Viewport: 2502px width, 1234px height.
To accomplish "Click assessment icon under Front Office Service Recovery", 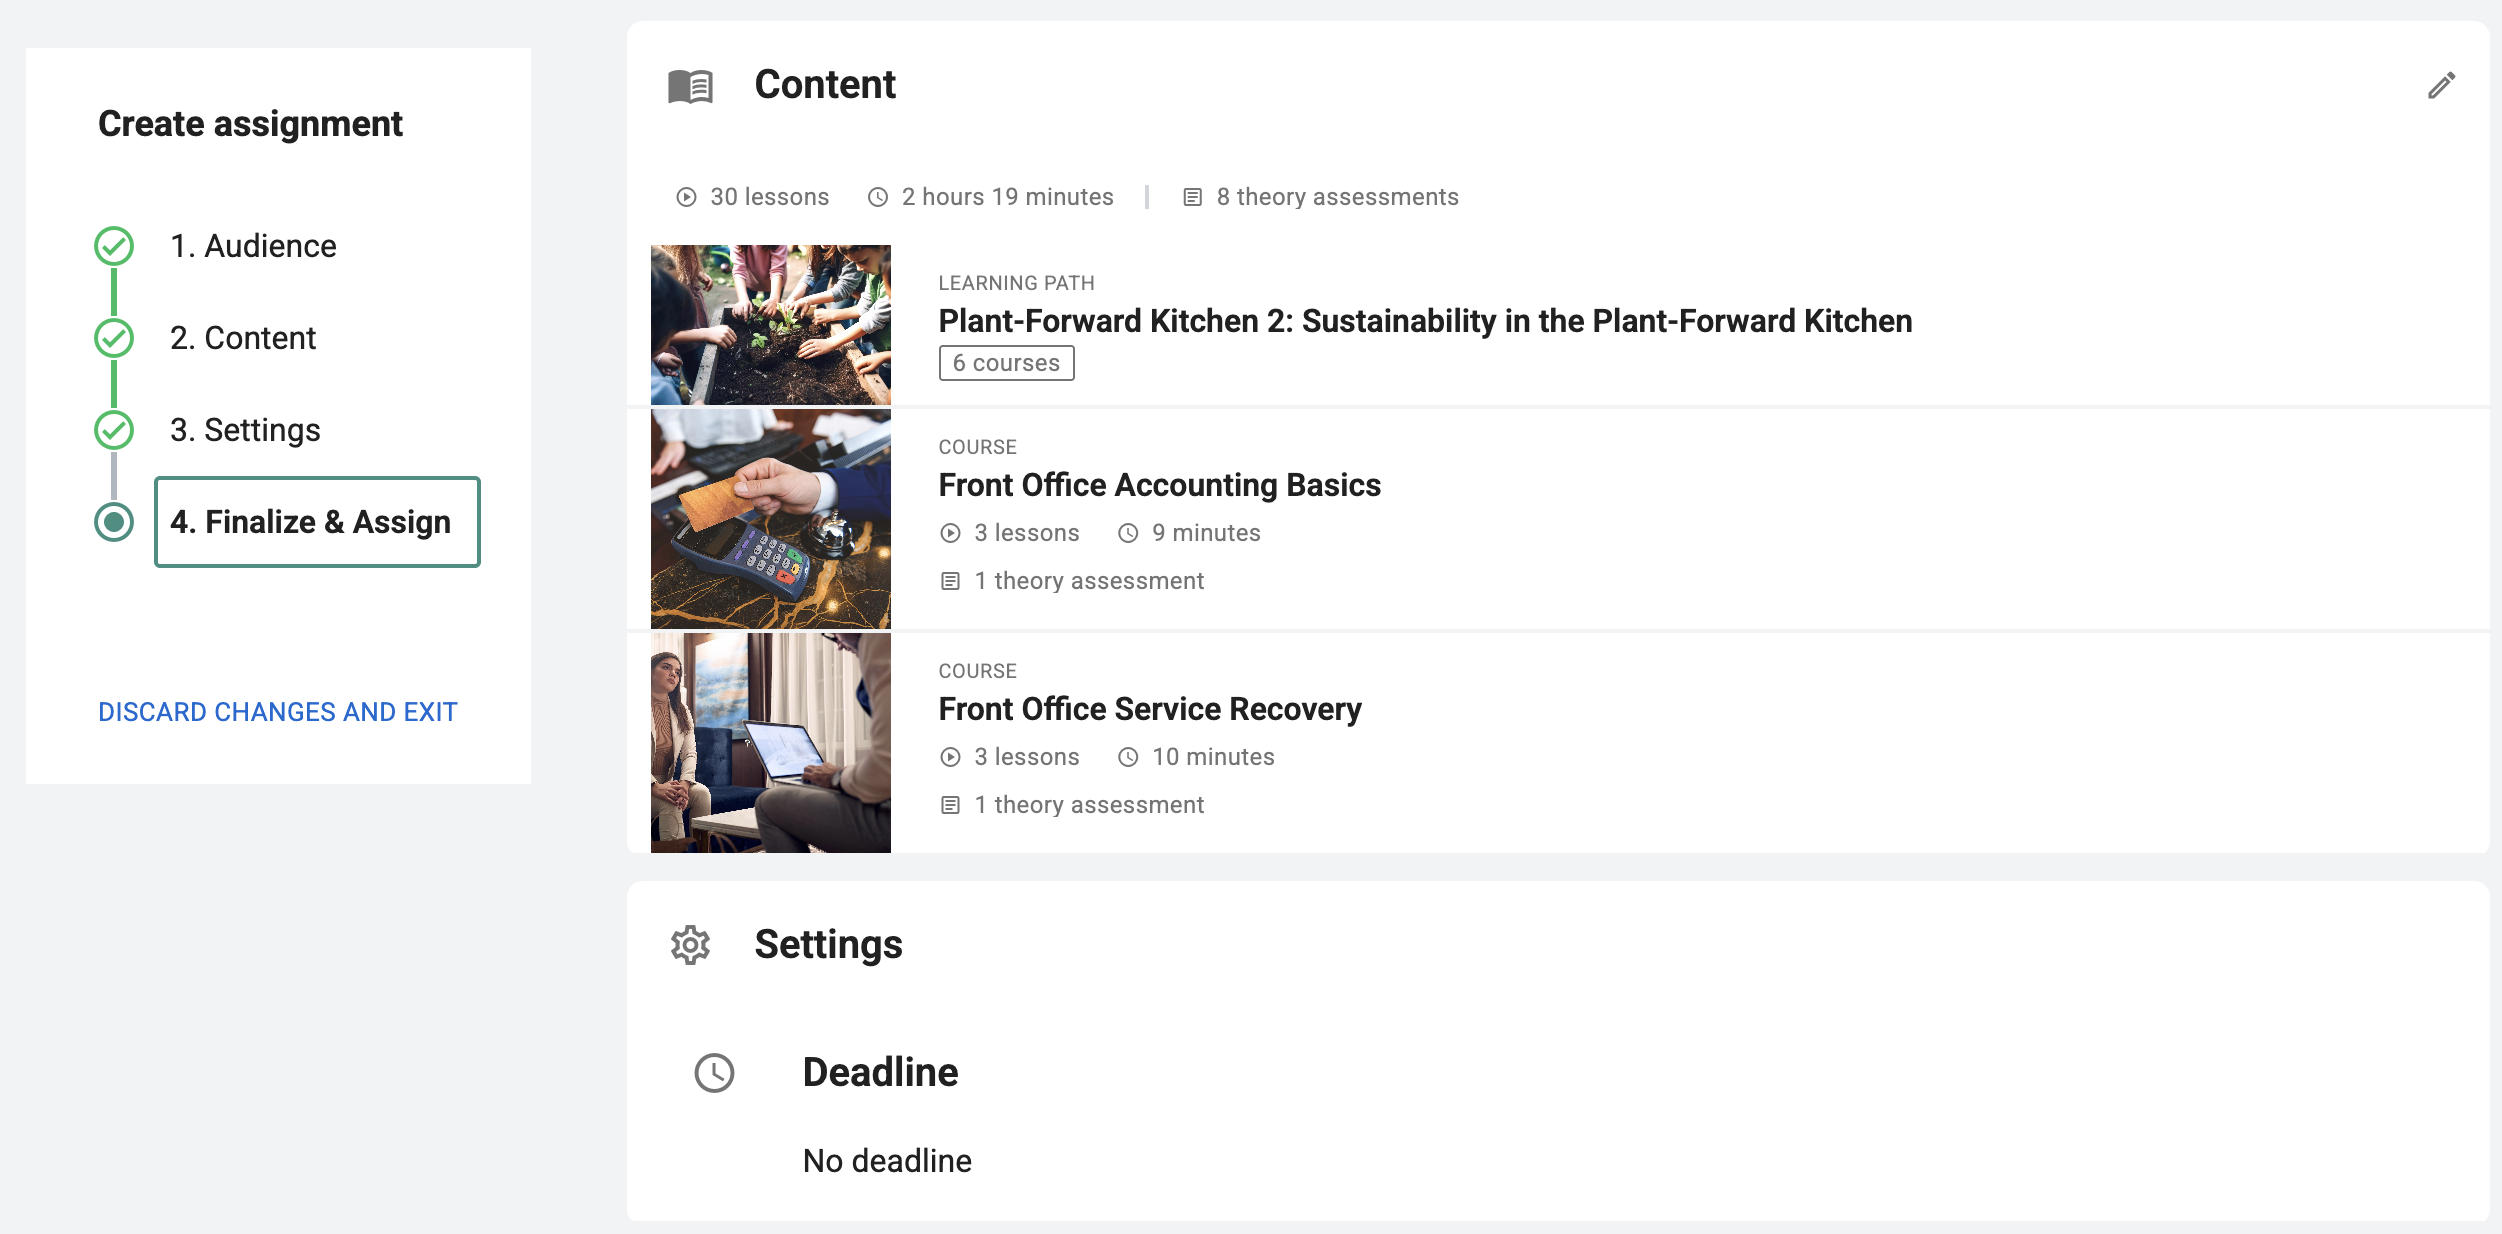I will coord(950,805).
